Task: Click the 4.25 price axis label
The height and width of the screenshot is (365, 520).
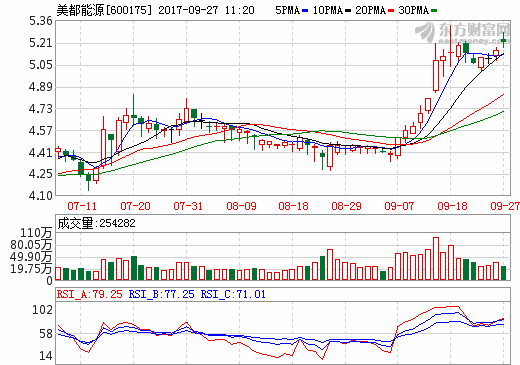Action: point(41,174)
